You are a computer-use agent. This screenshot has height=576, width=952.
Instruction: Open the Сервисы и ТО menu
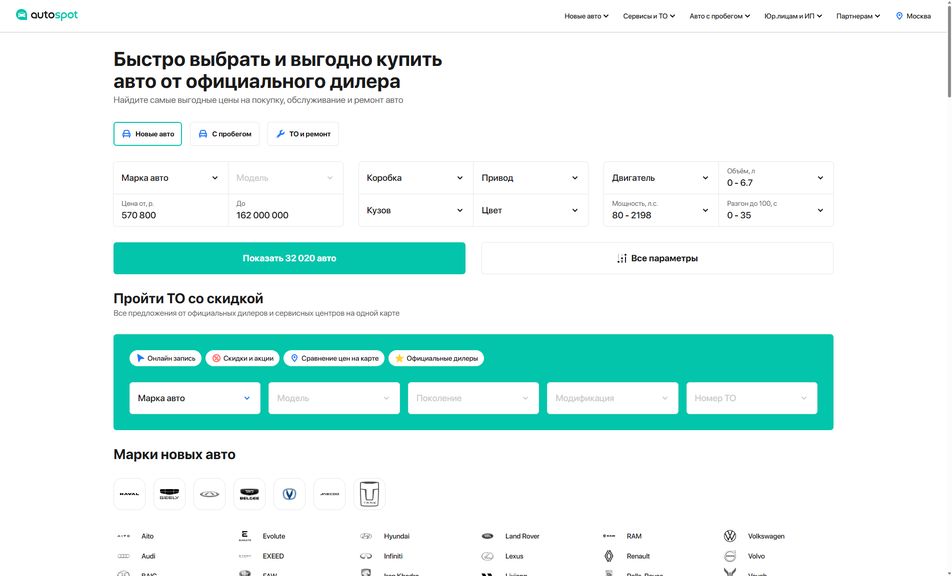649,16
